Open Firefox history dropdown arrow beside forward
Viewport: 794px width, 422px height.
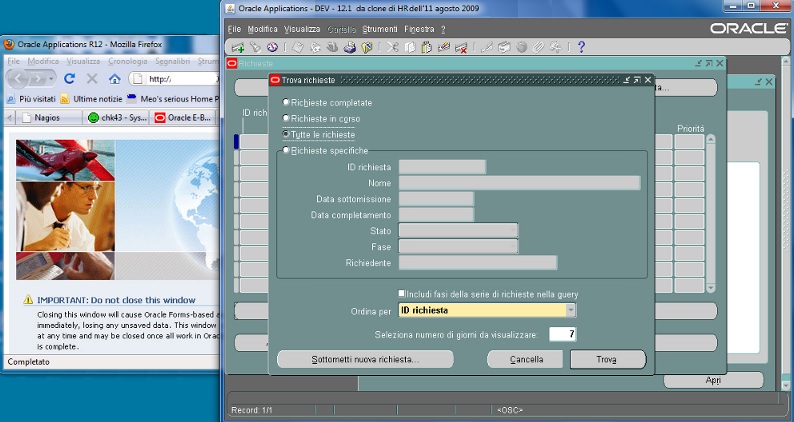[x=51, y=79]
